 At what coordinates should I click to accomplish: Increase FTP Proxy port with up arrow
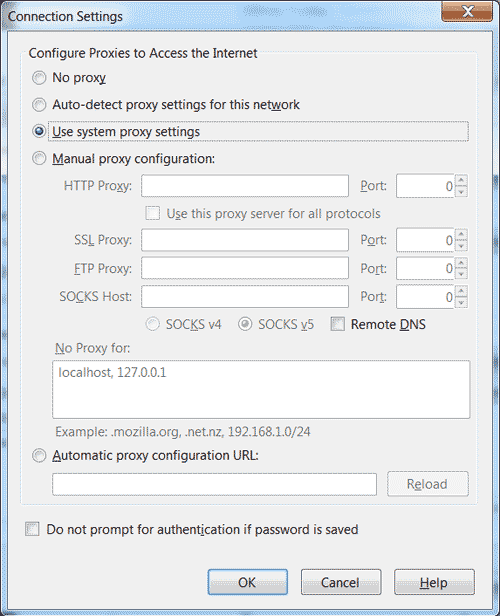tap(461, 263)
